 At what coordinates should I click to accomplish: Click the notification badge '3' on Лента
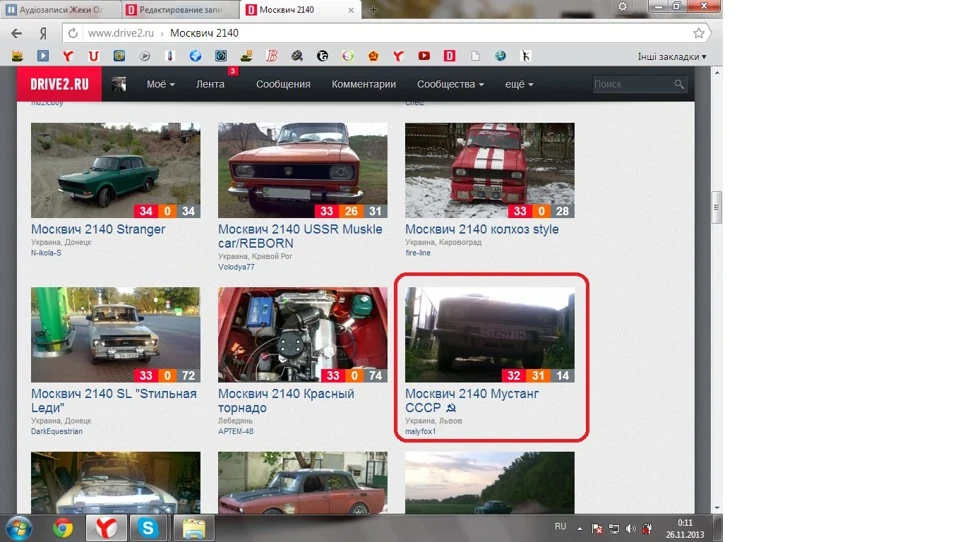coord(233,72)
